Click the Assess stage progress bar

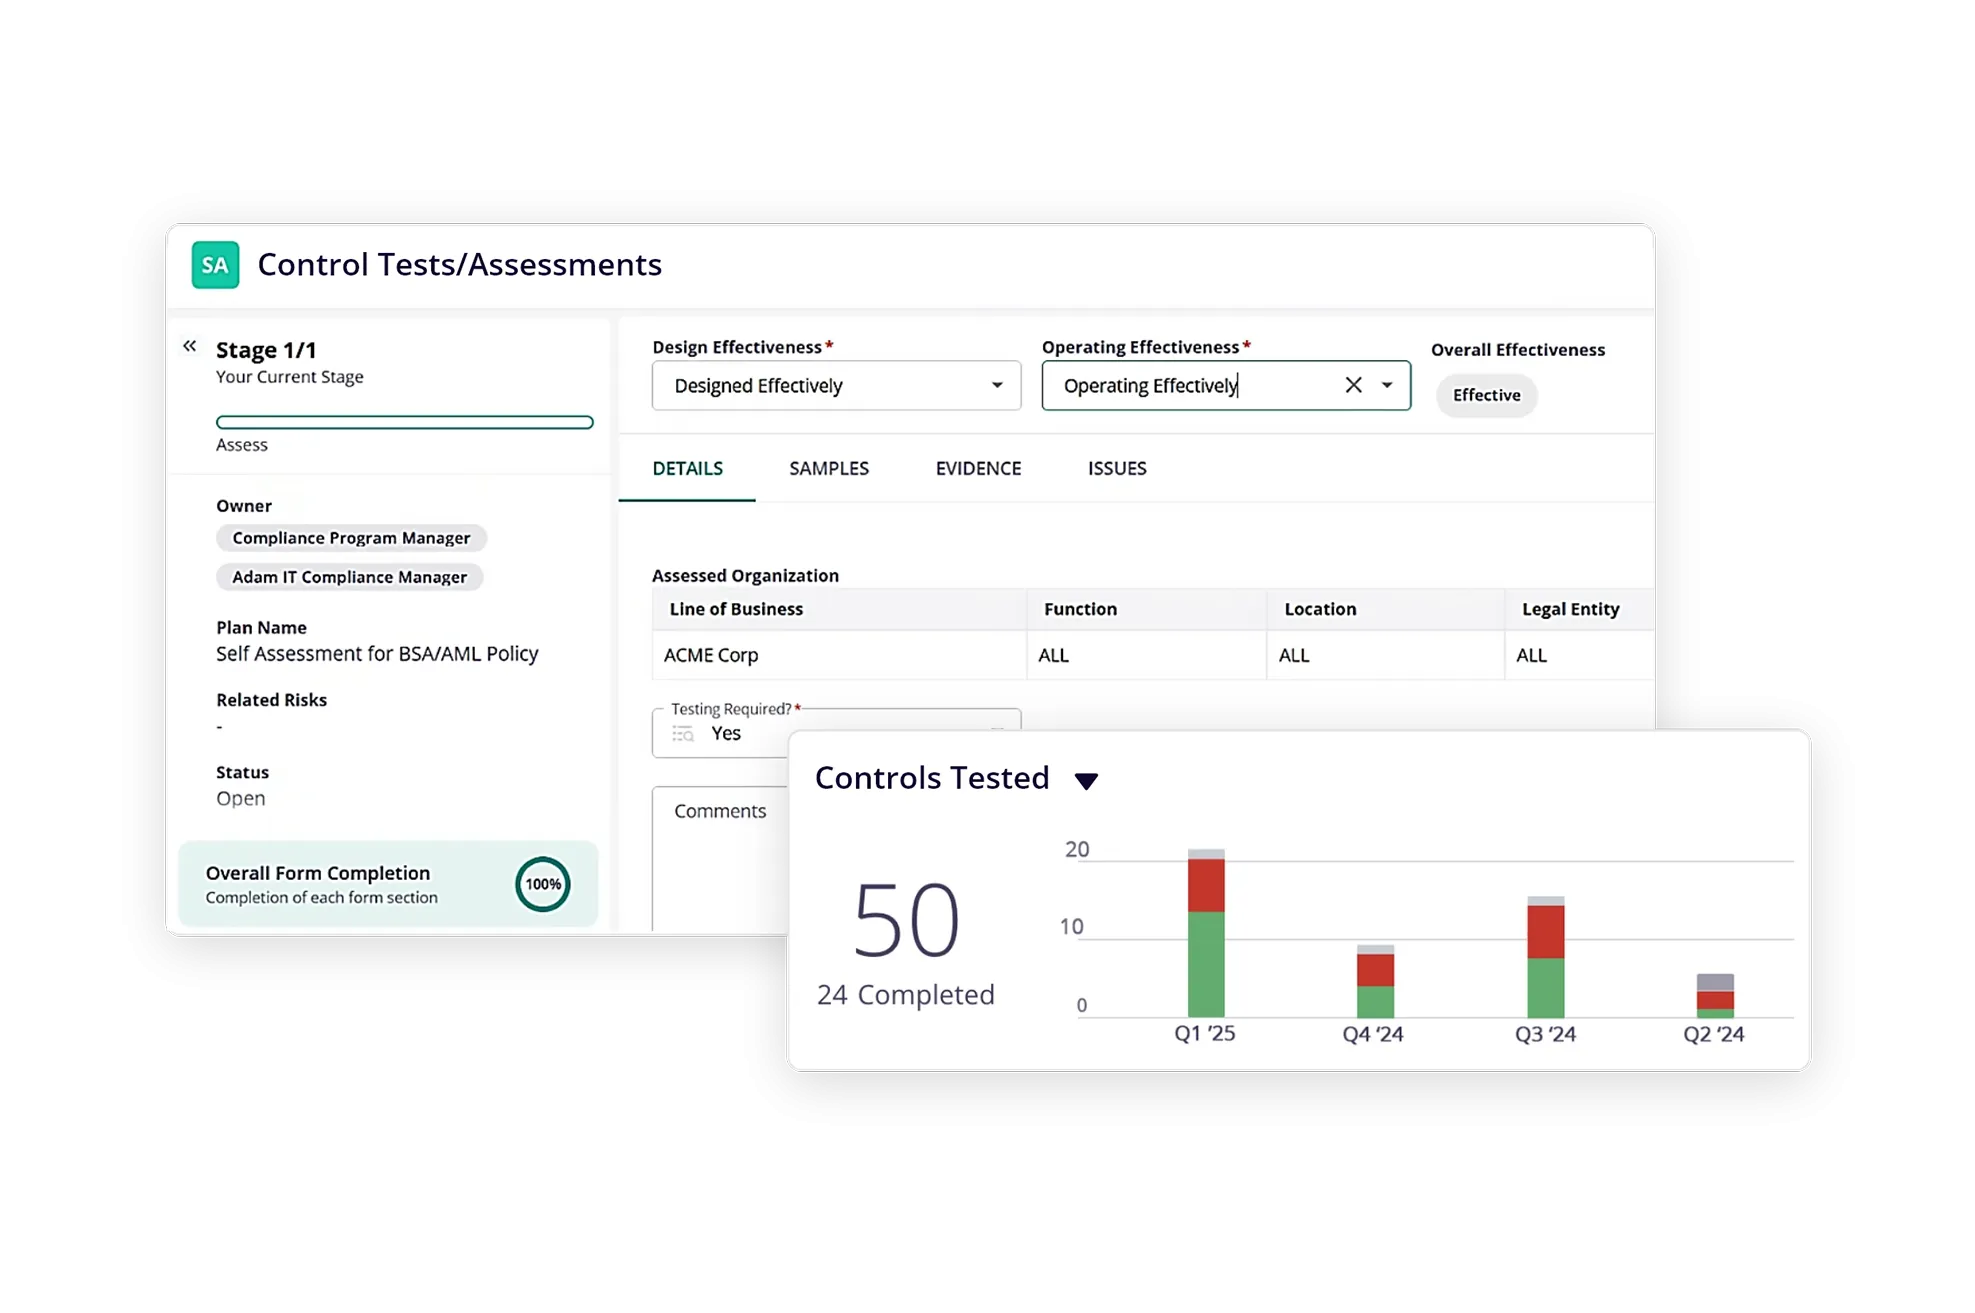[x=404, y=422]
